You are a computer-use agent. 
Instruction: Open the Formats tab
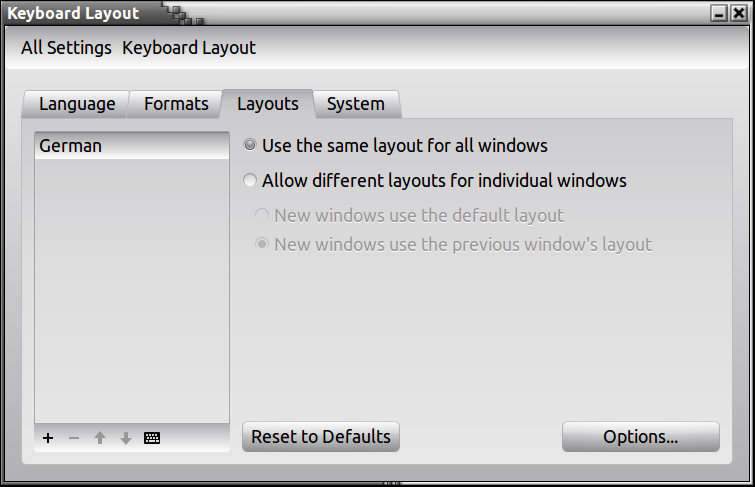click(x=176, y=104)
